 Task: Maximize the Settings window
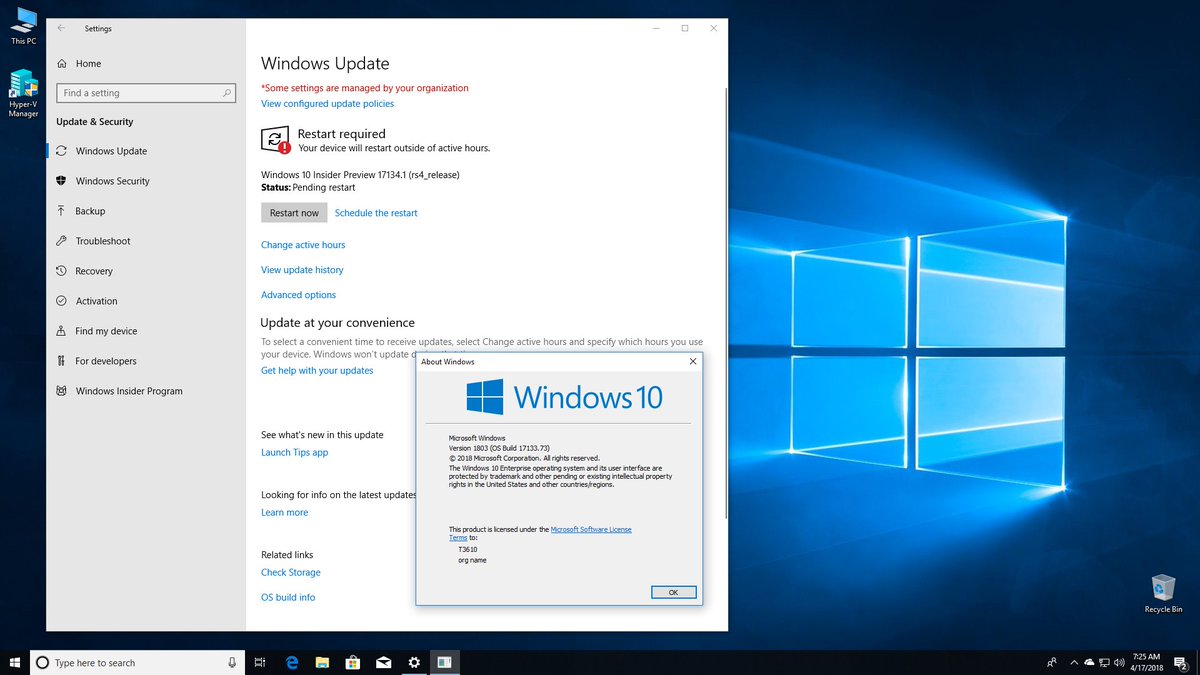685,29
